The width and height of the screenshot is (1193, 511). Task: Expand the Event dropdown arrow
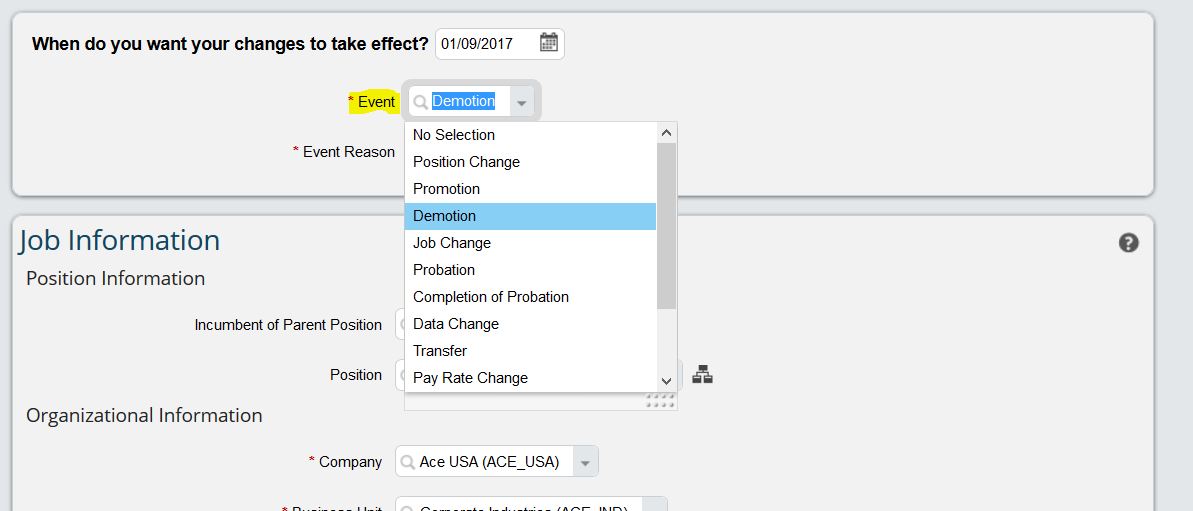click(521, 102)
